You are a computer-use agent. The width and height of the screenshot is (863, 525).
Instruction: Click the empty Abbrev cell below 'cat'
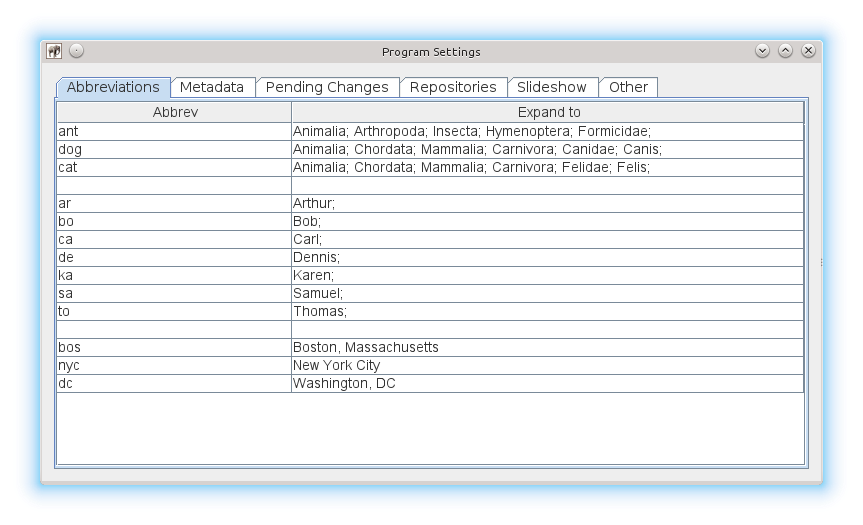[x=174, y=185]
